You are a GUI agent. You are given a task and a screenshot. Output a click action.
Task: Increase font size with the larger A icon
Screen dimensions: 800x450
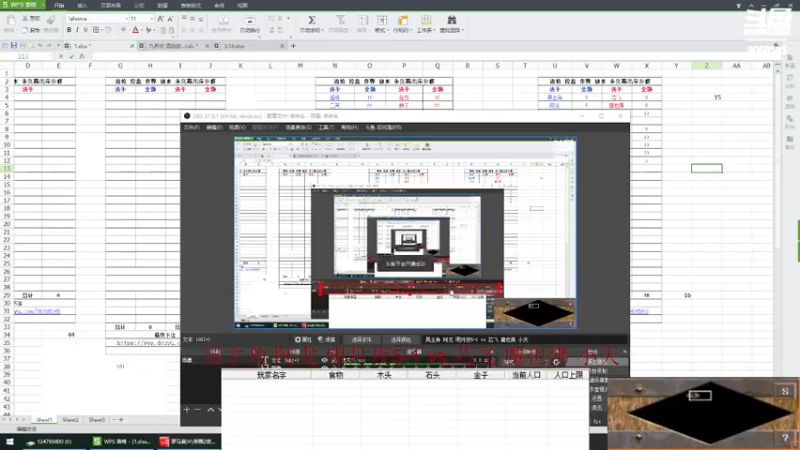click(x=160, y=19)
